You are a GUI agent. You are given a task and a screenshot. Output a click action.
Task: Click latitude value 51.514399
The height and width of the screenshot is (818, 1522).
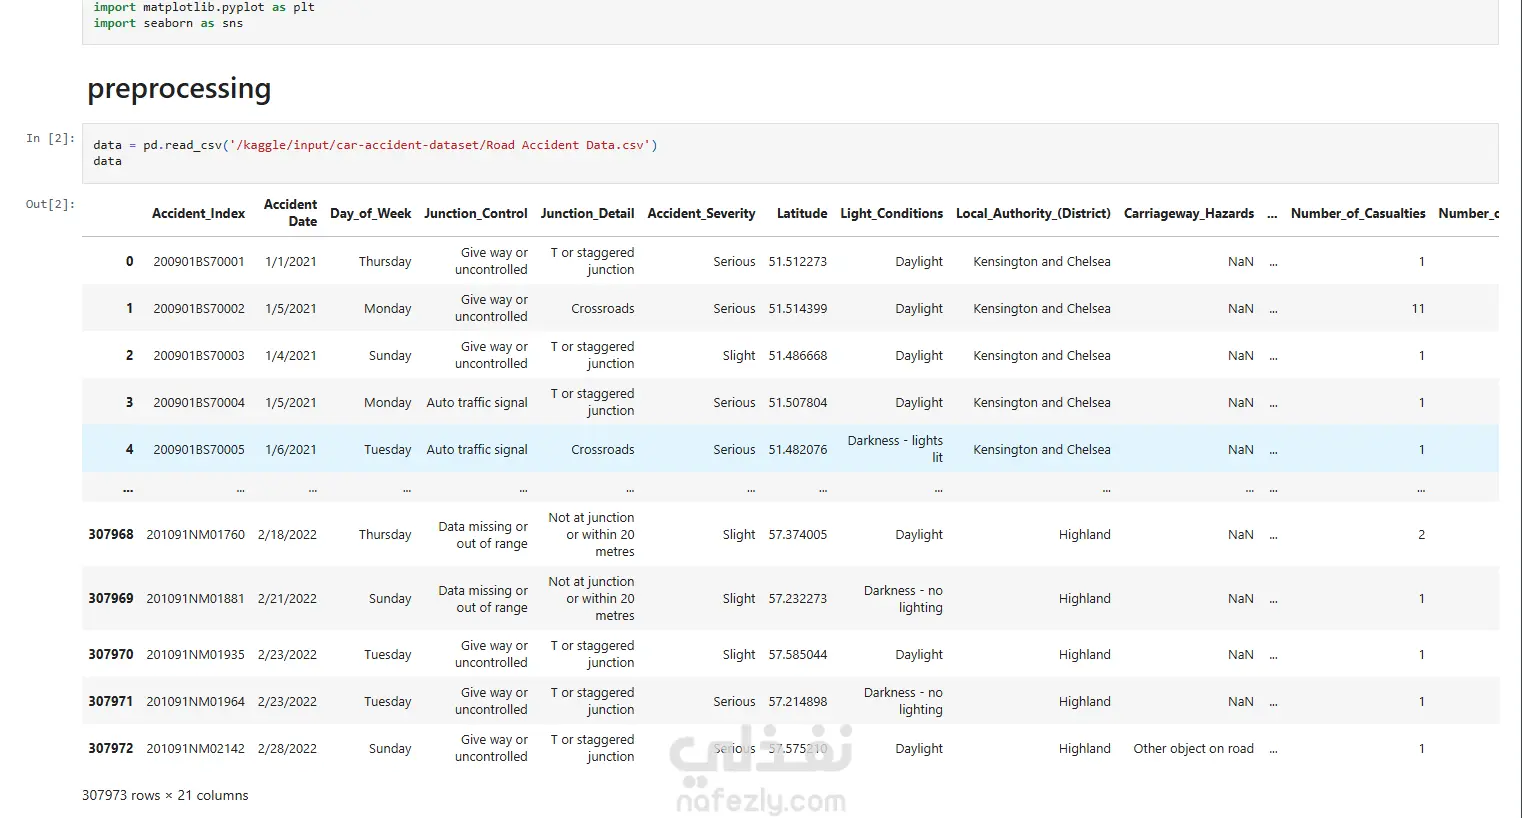coord(798,308)
